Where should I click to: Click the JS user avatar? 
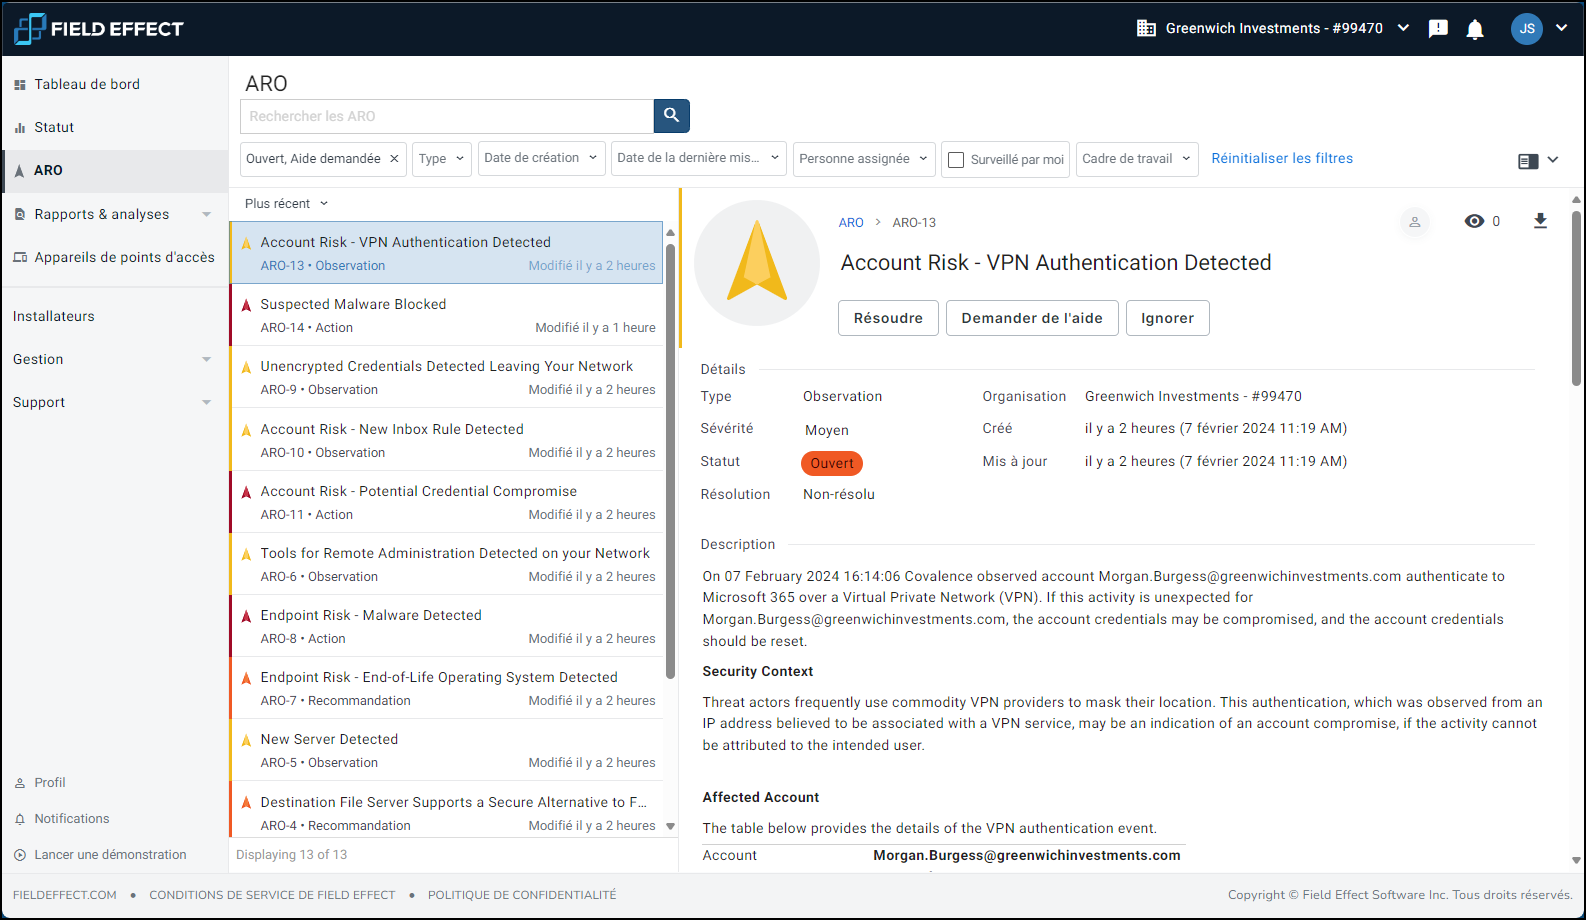[1527, 29]
